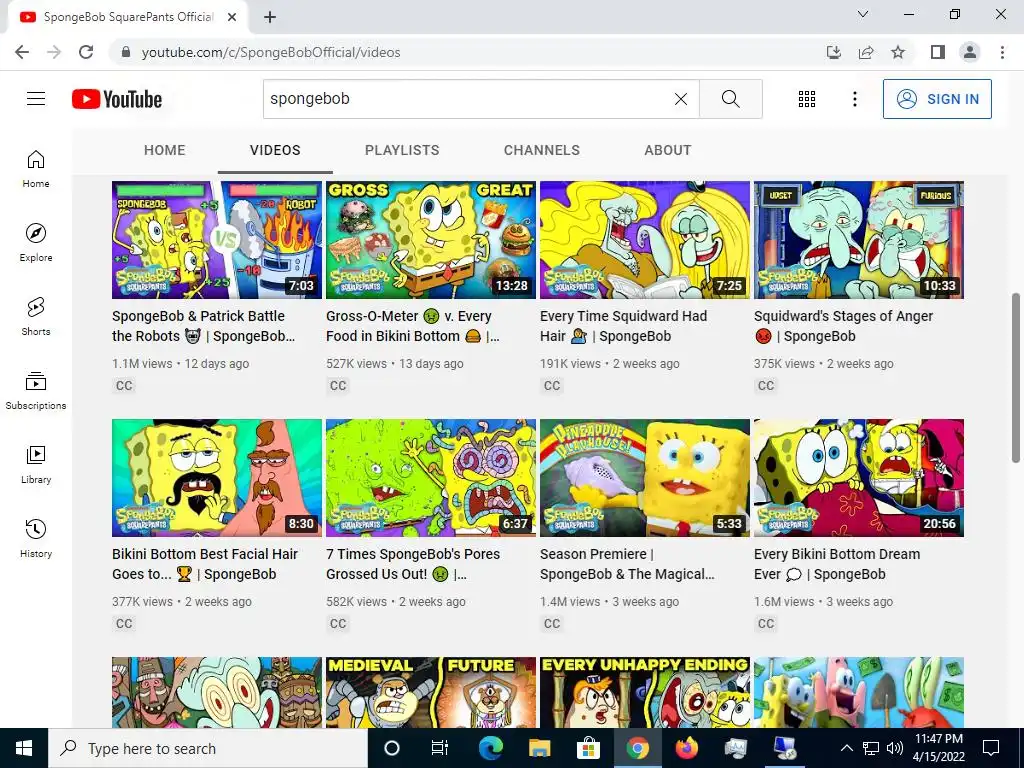
Task: Open 'SpongeBob & Patrick Battle the Robots' title
Action: point(204,326)
